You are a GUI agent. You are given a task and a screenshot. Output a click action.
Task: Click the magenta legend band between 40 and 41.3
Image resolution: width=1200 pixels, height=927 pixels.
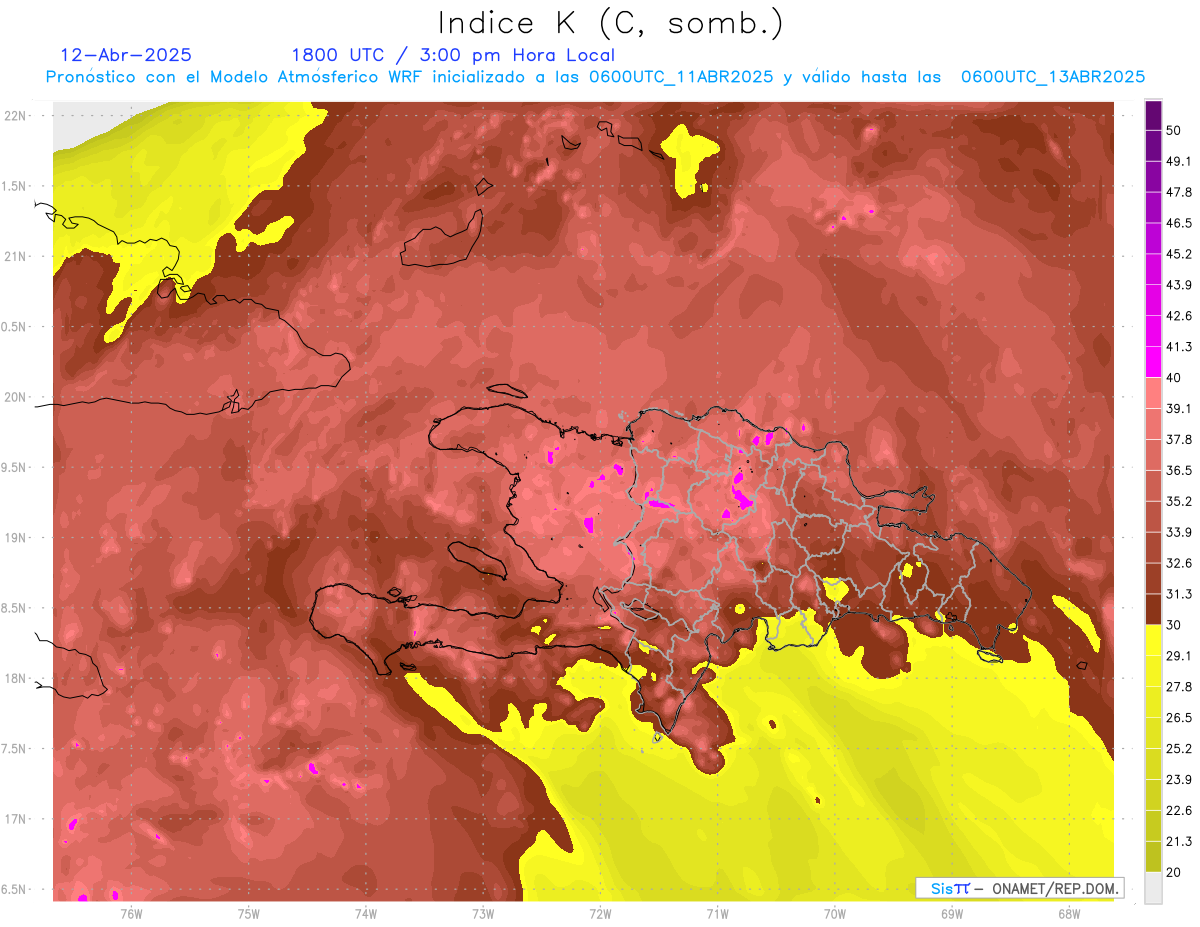pyautogui.click(x=1153, y=362)
